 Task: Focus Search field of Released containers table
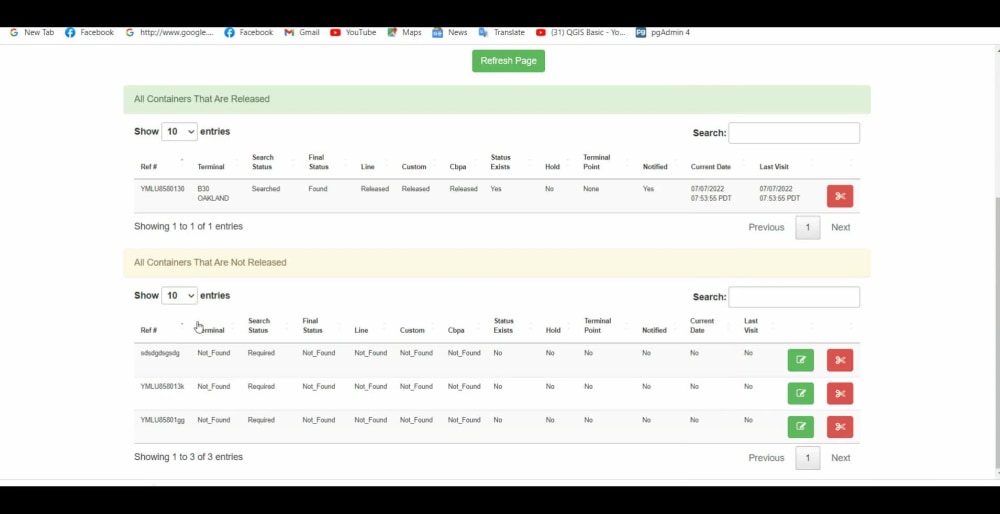(x=794, y=133)
